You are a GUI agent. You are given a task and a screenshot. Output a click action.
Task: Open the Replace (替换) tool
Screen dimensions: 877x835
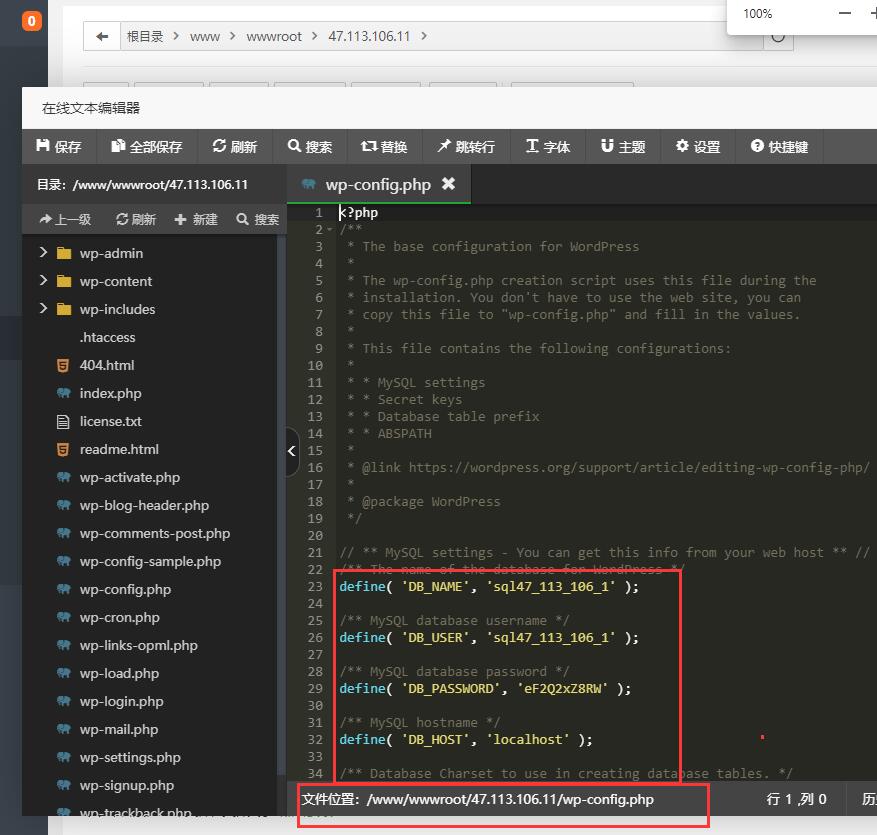click(x=384, y=147)
